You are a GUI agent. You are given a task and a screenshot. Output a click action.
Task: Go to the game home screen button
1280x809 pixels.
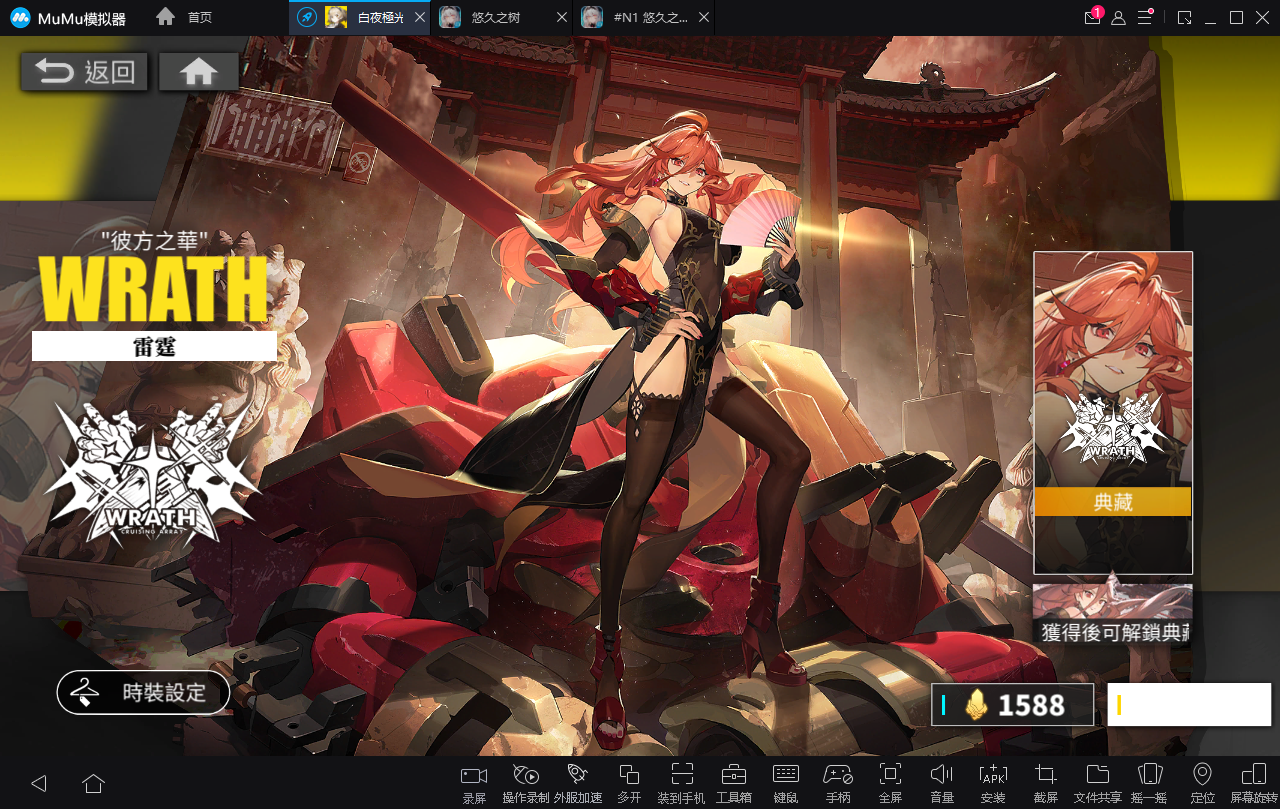[199, 72]
